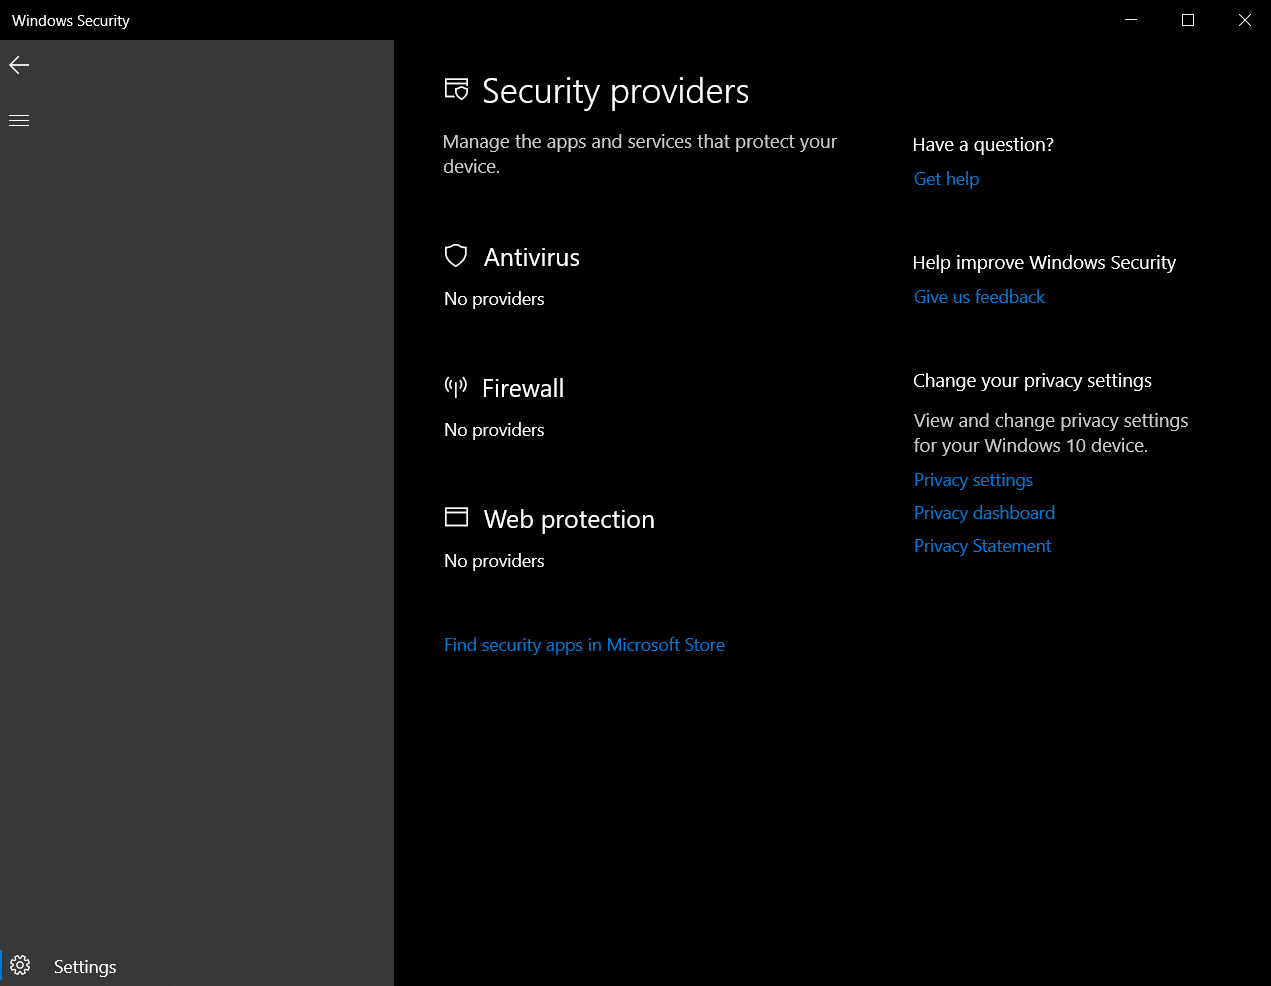Click Change your privacy settings heading
Screen dimensions: 1271x986
[1032, 381]
